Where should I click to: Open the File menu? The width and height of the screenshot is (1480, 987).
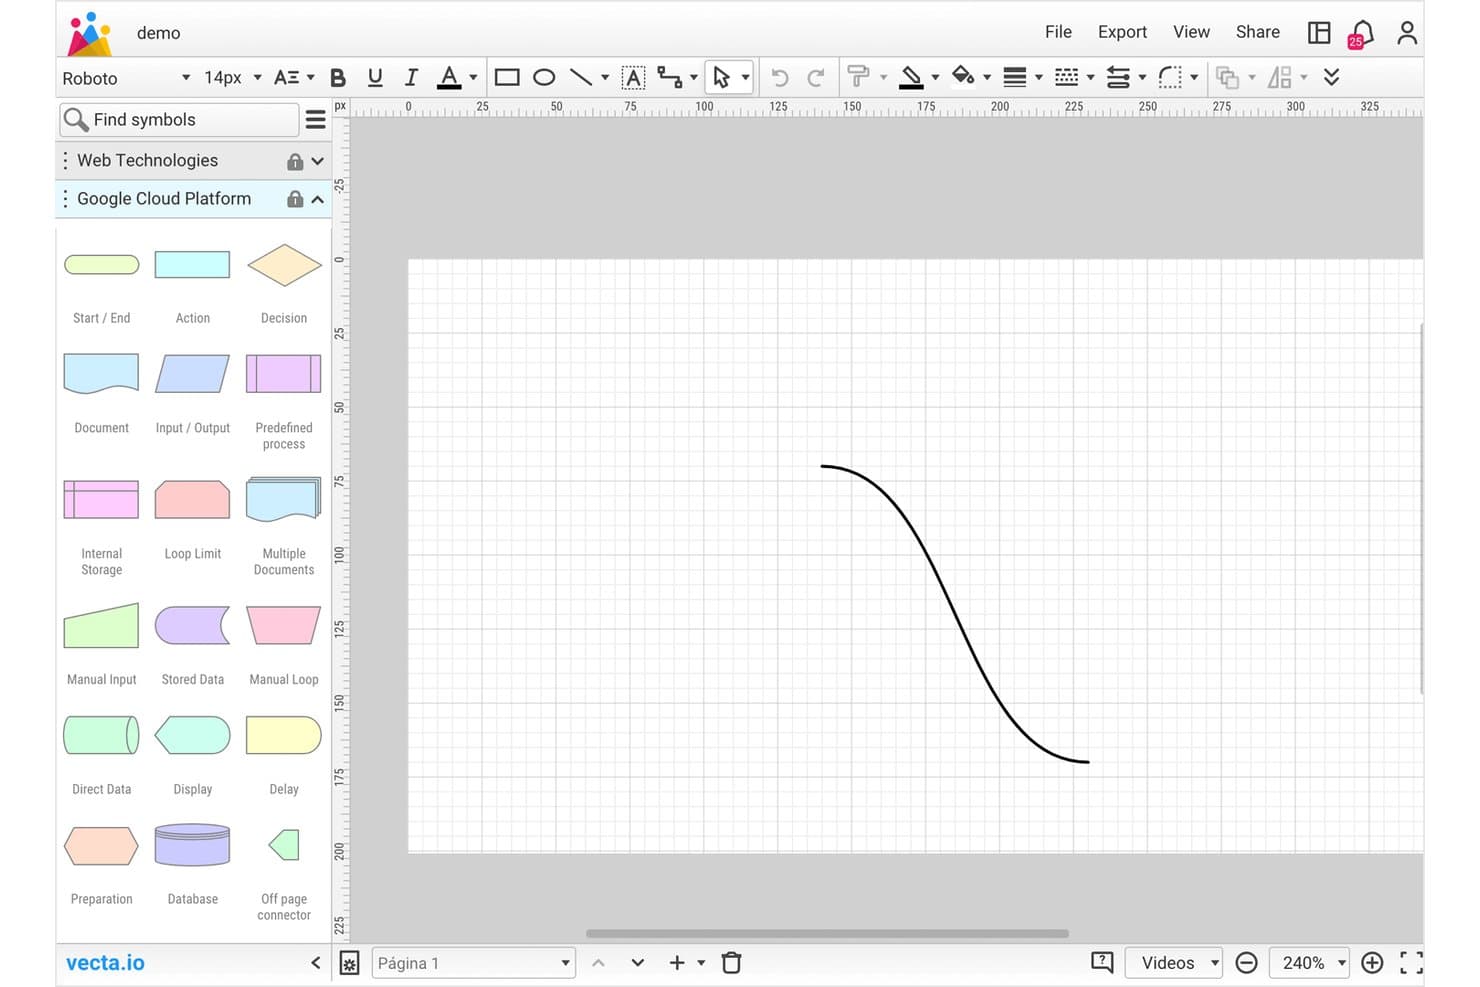(x=1058, y=32)
